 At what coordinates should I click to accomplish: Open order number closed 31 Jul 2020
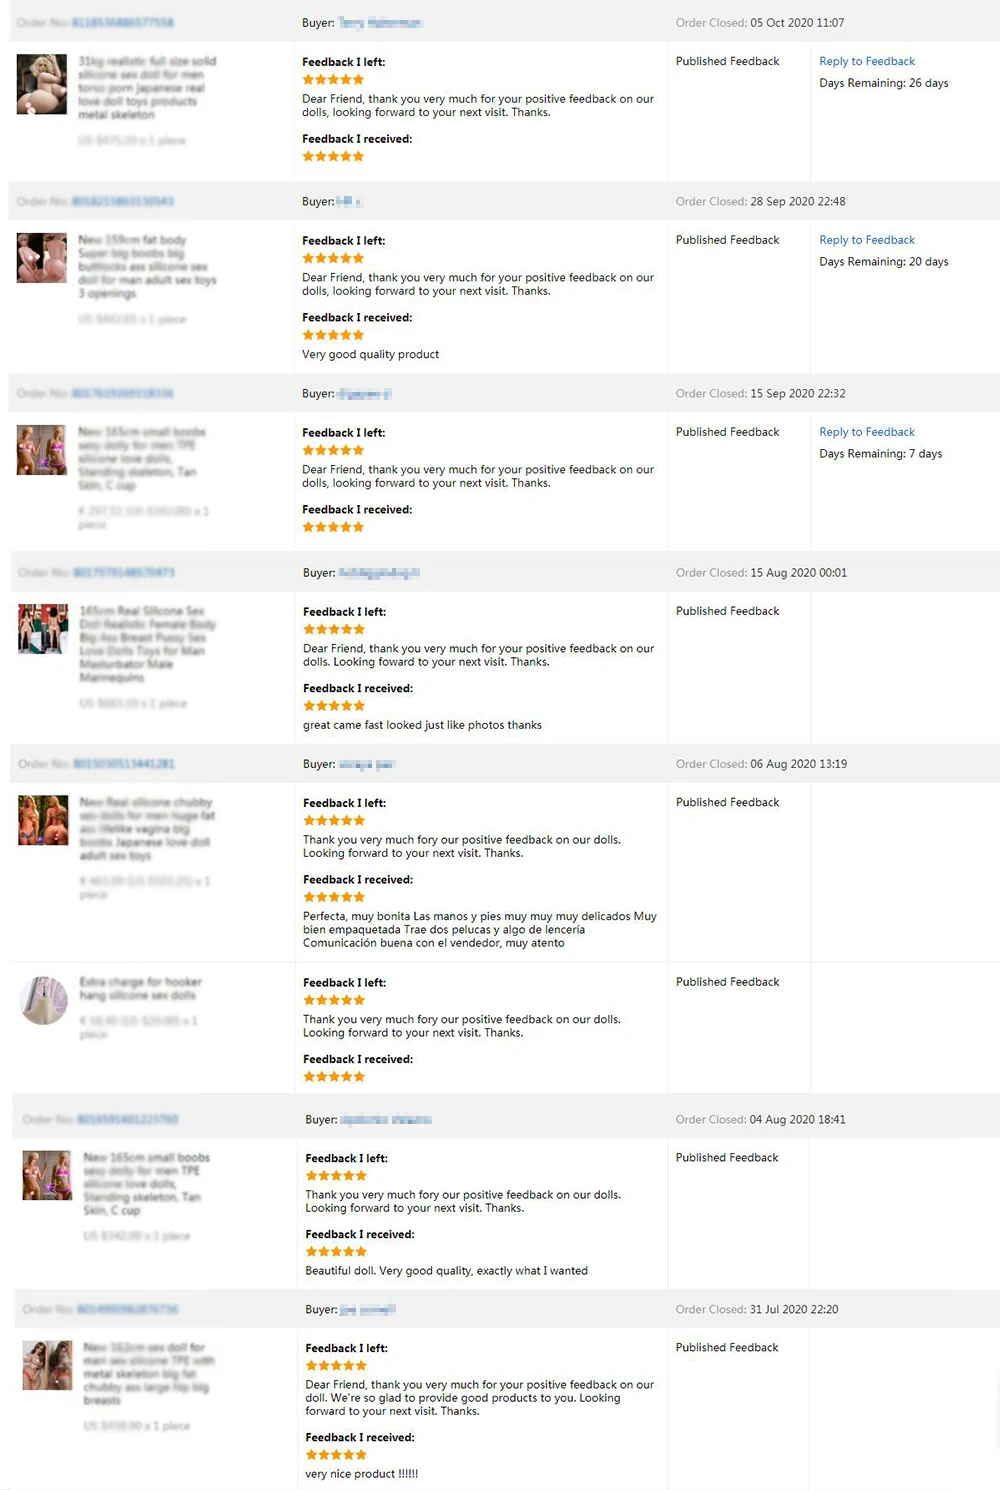pyautogui.click(x=128, y=1309)
